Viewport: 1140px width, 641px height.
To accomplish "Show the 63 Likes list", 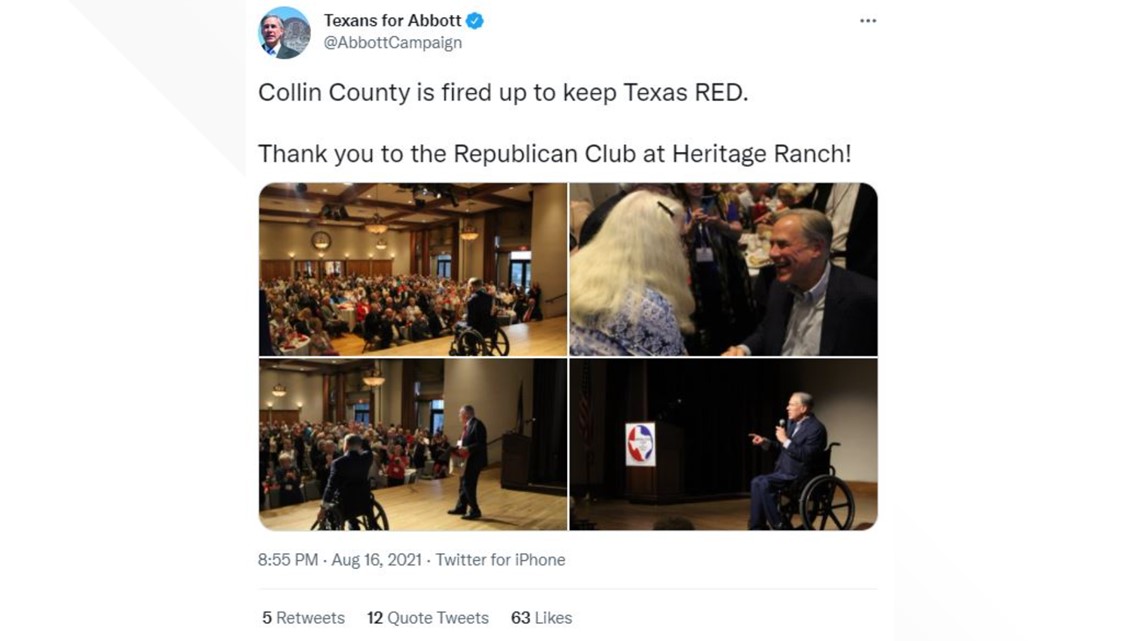I will [x=541, y=618].
